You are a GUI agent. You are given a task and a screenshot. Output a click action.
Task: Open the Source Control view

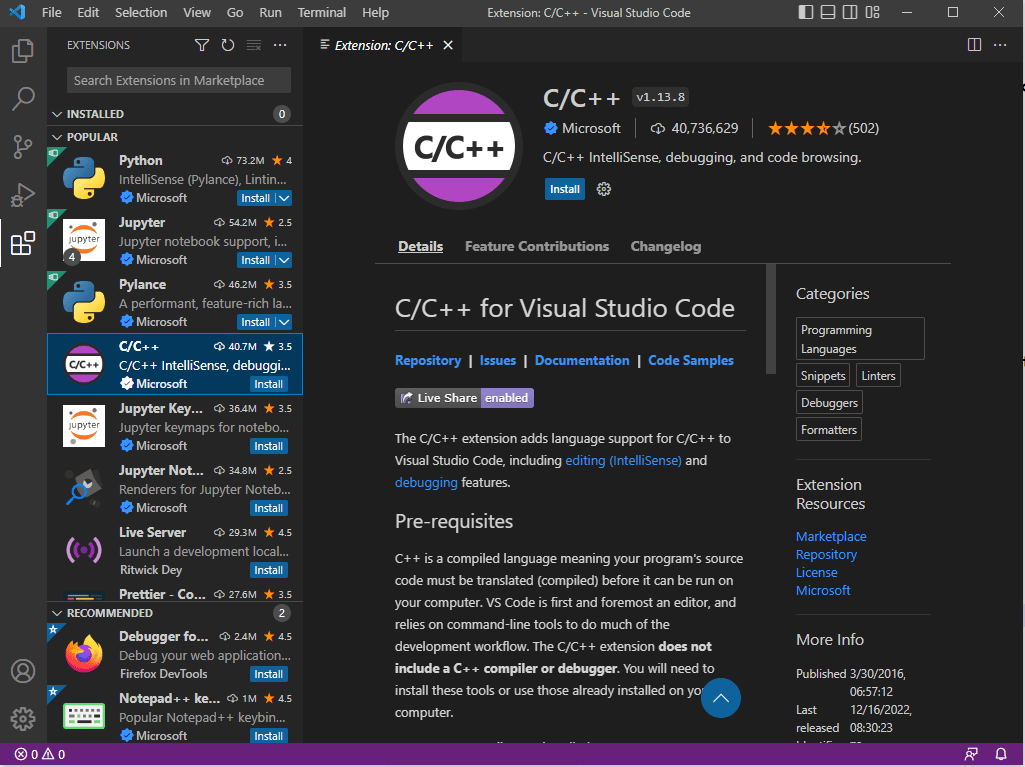pyautogui.click(x=23, y=147)
